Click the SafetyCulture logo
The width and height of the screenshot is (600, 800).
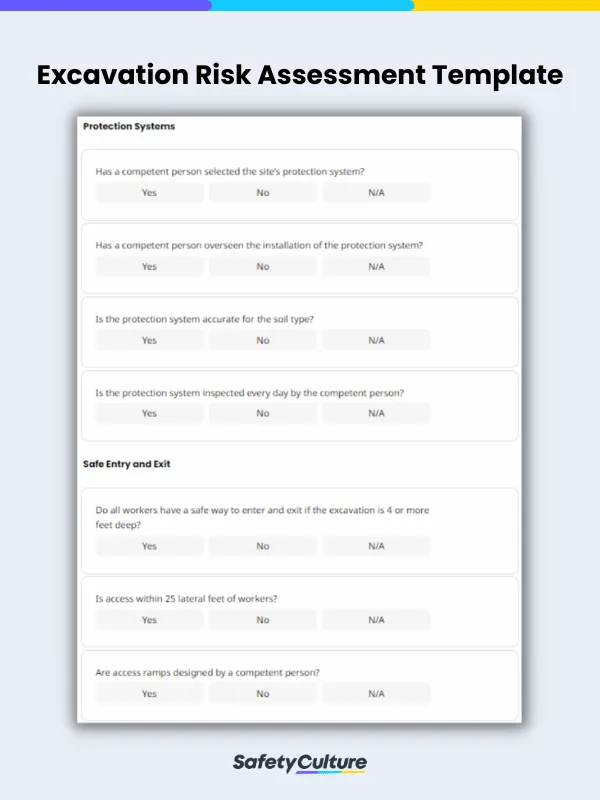(x=300, y=764)
